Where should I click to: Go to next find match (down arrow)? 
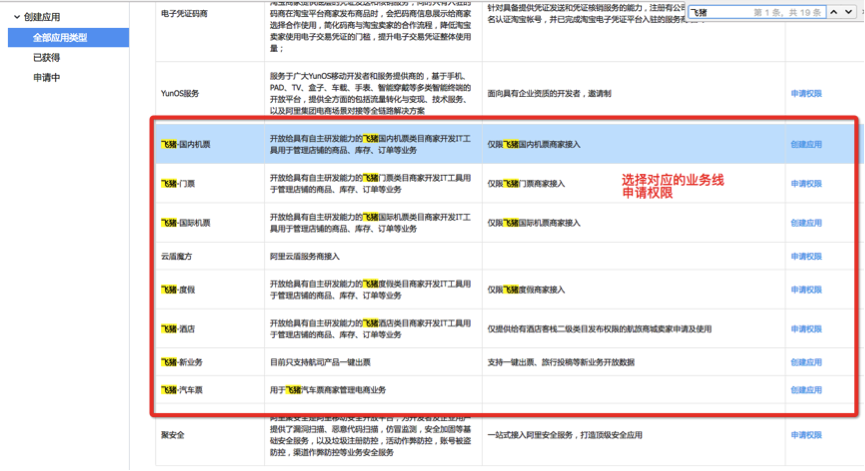coord(848,12)
